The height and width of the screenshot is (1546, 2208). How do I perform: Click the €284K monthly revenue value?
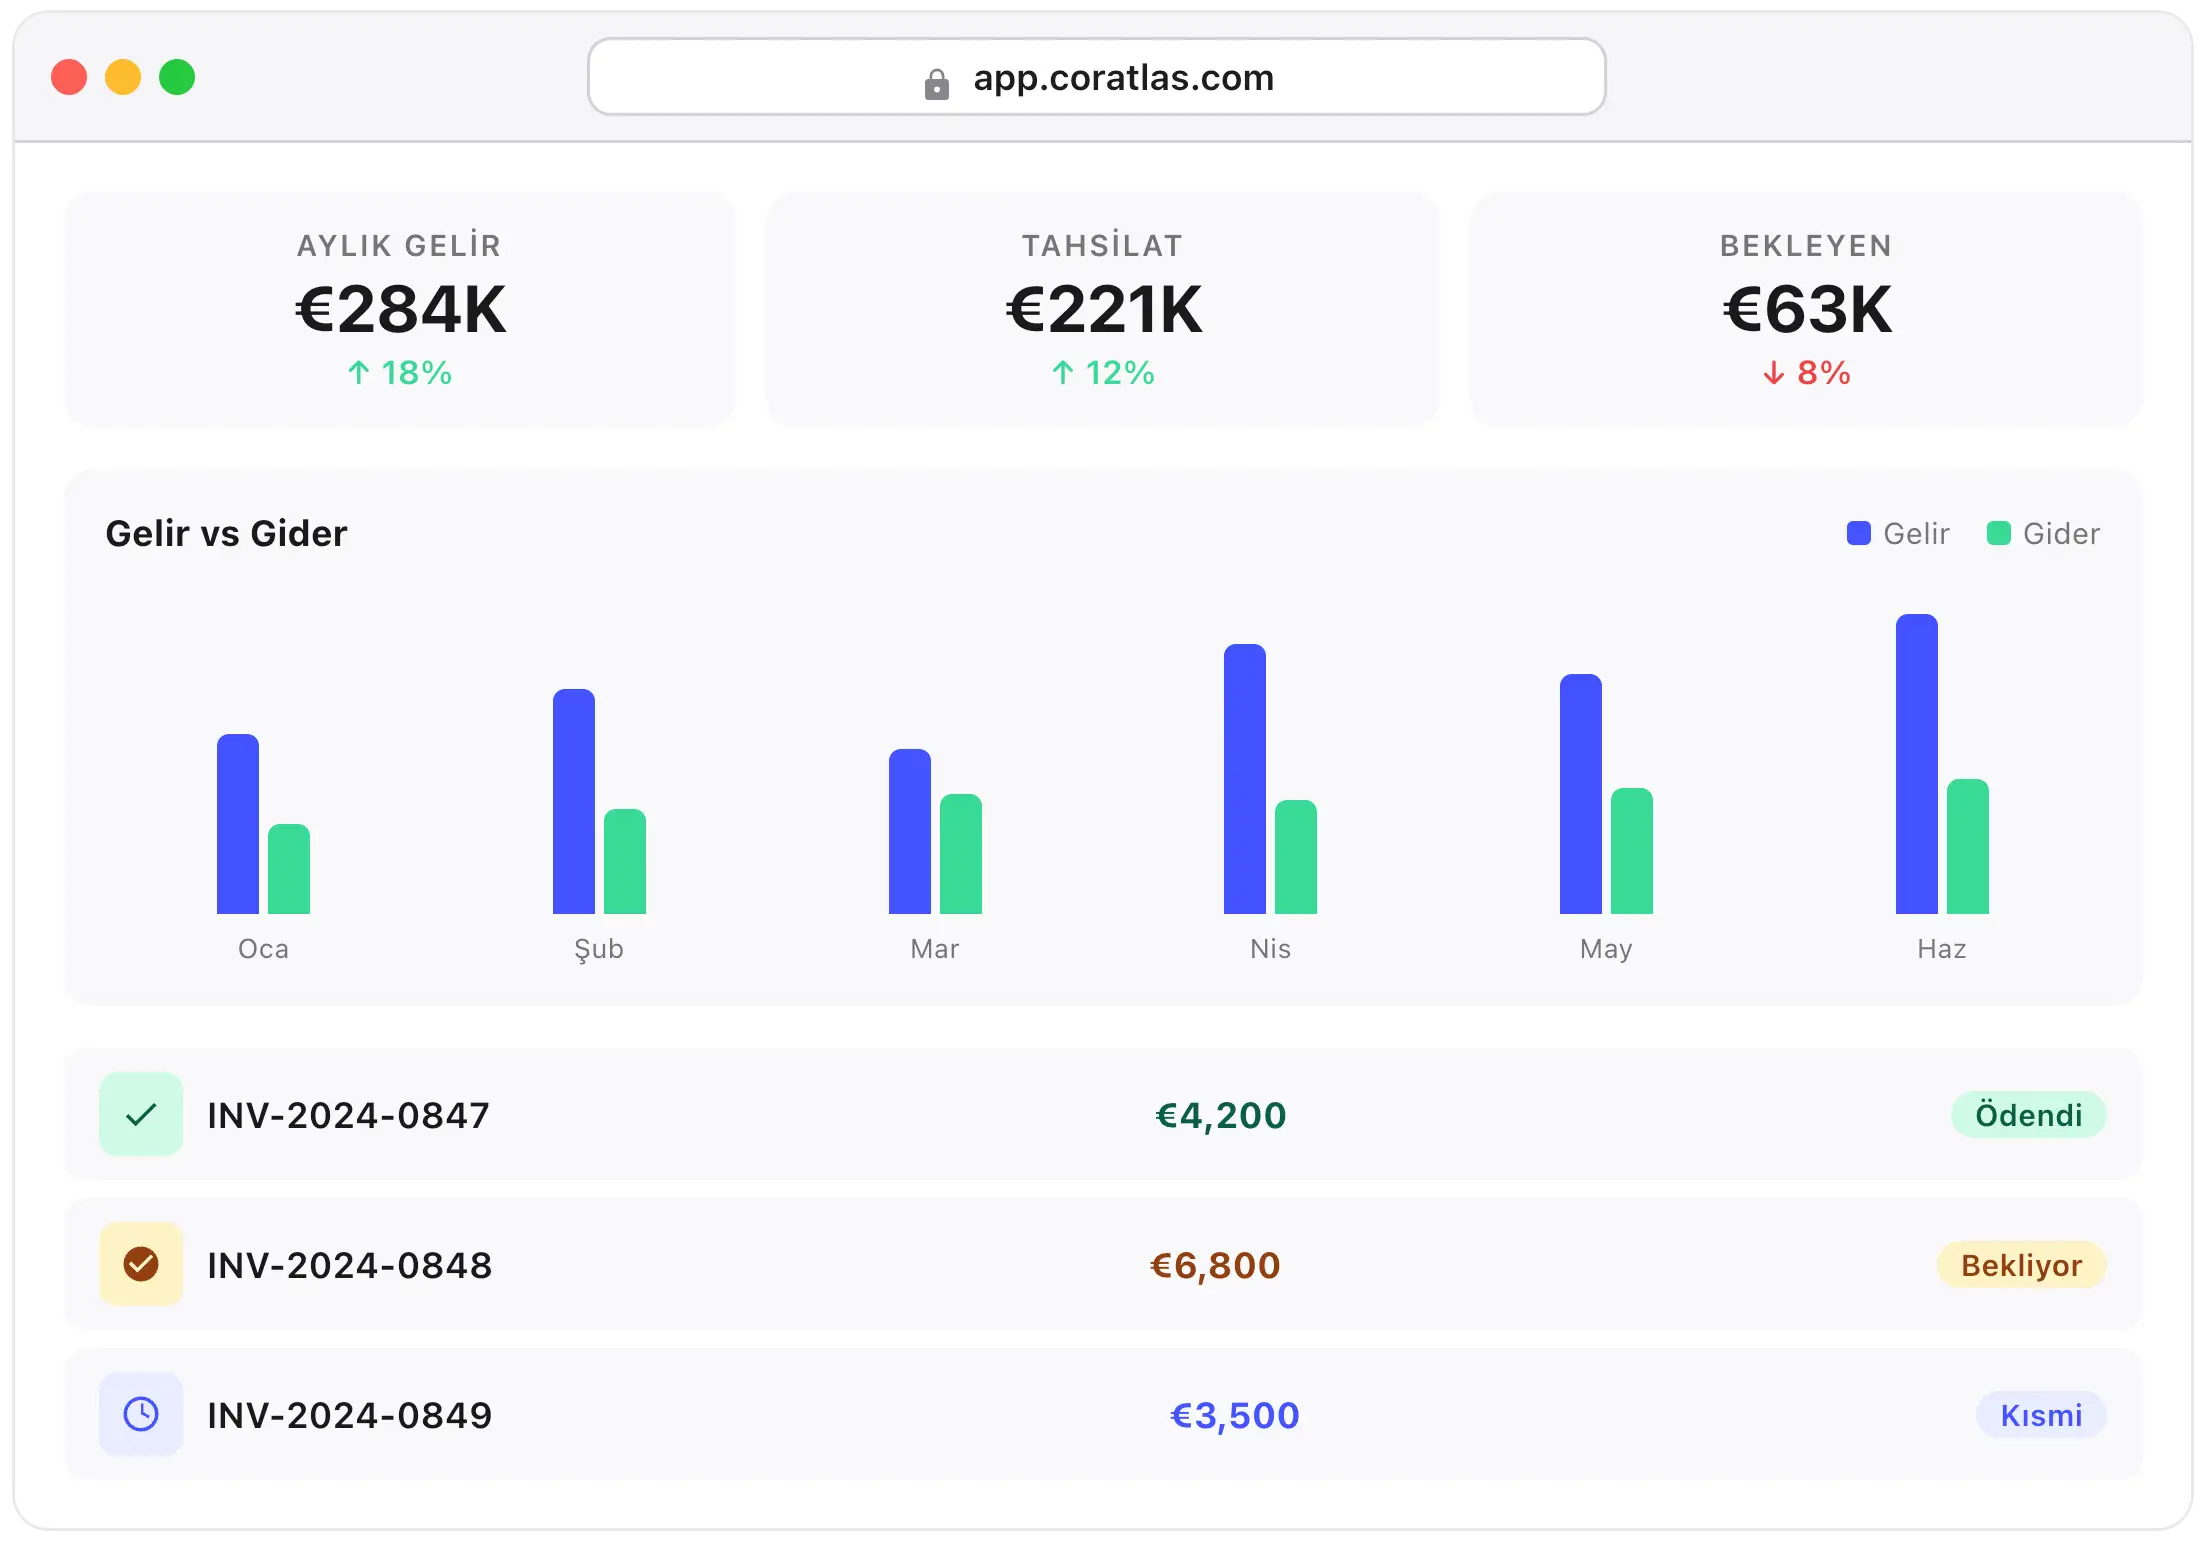pyautogui.click(x=400, y=309)
